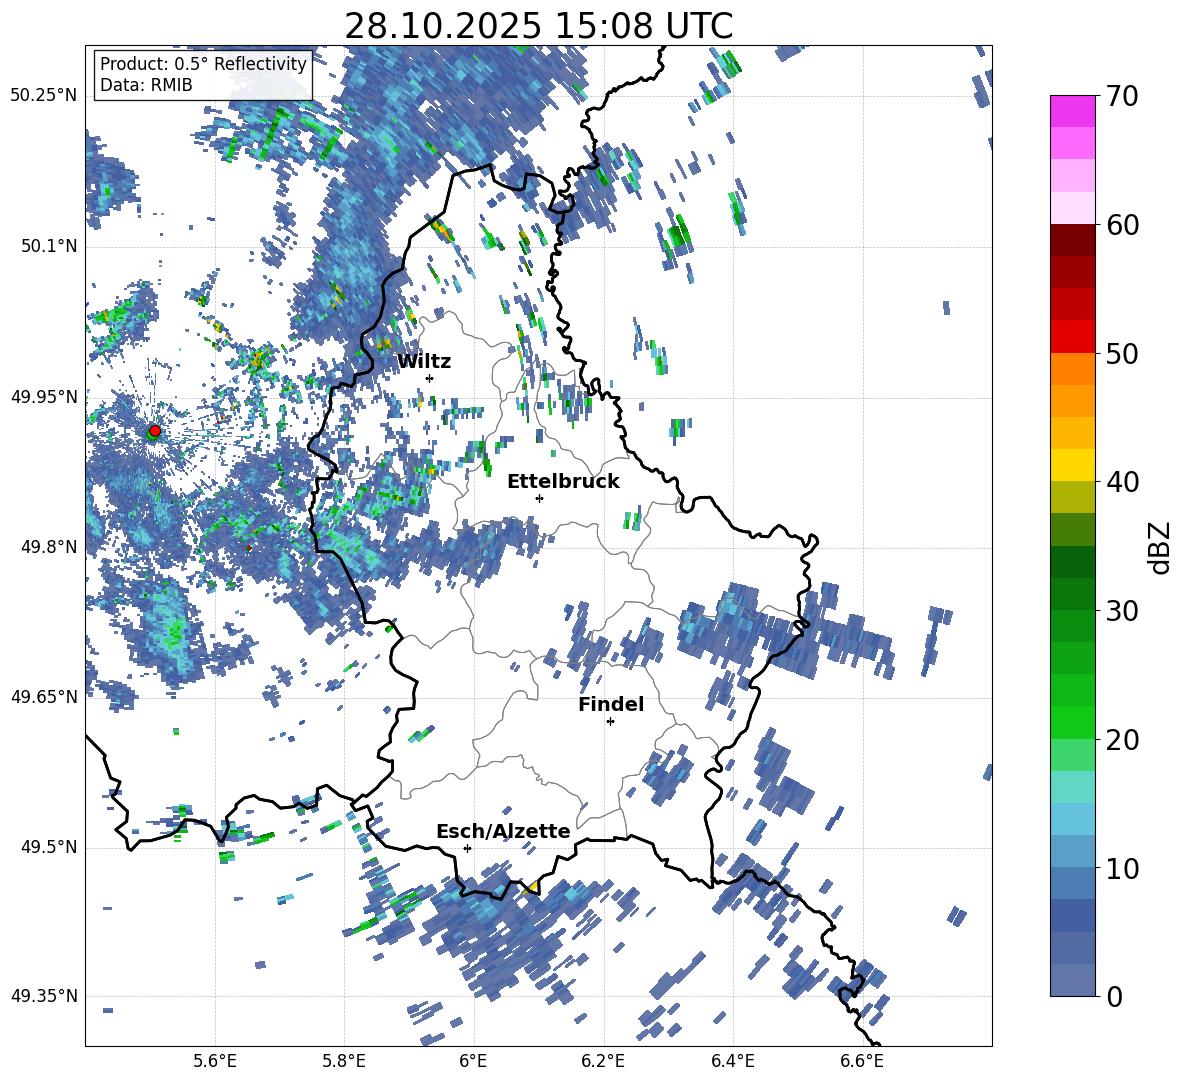Click the 6°E longitude label
This screenshot has width=1184, height=1081.
coord(473,1061)
